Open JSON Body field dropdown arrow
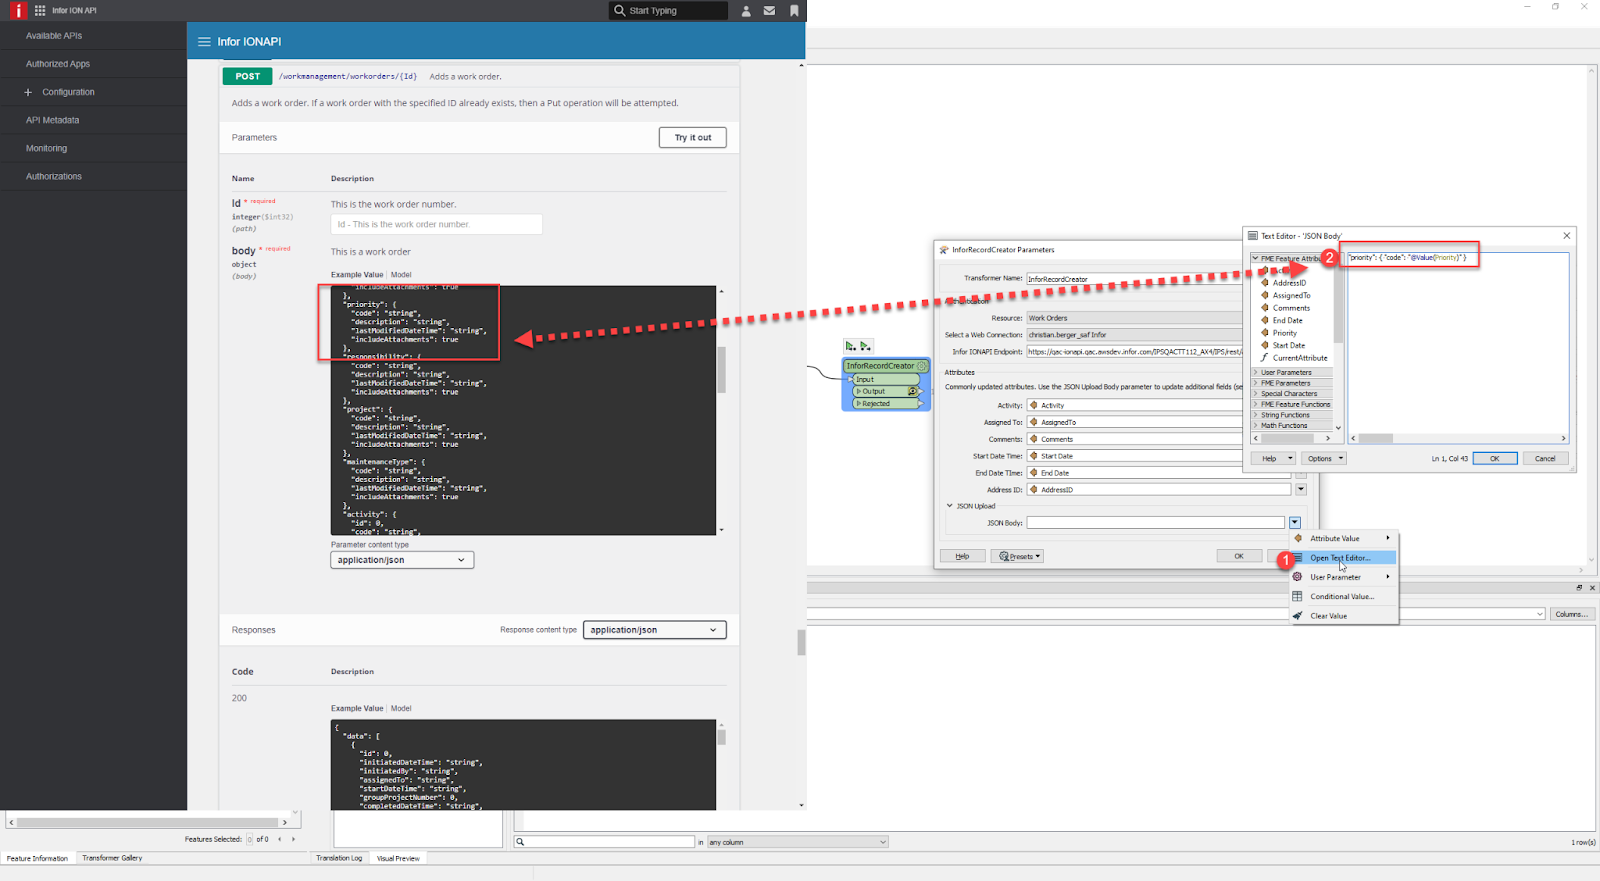 pyautogui.click(x=1295, y=522)
